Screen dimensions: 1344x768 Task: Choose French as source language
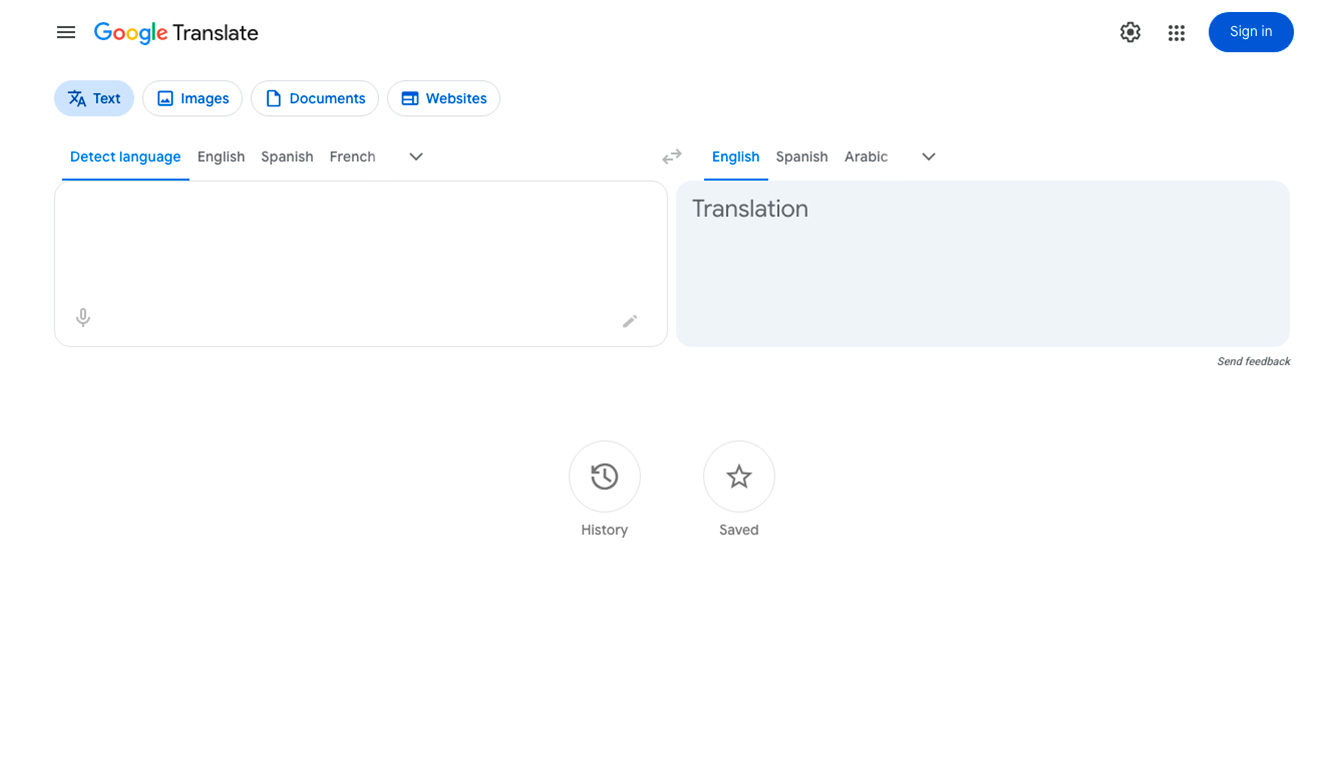click(x=352, y=157)
